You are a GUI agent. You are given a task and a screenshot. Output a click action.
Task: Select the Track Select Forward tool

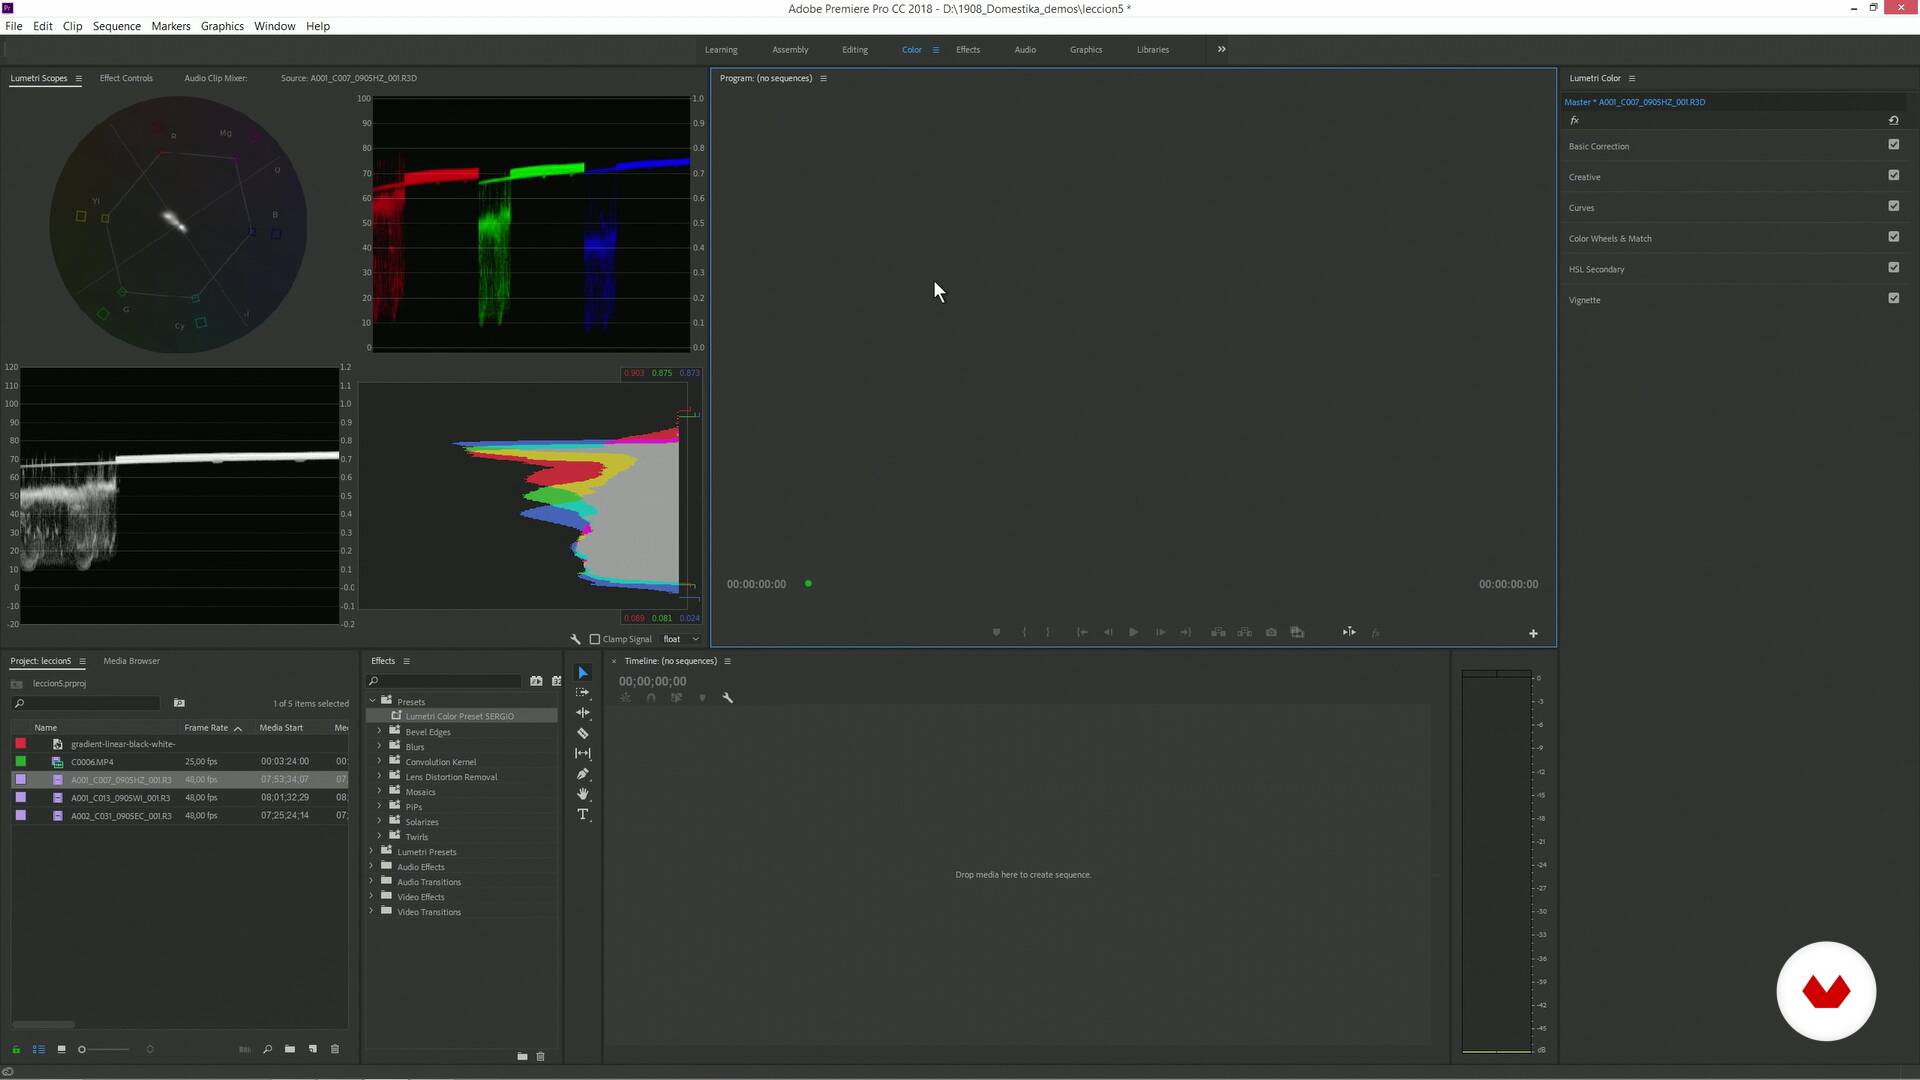583,693
